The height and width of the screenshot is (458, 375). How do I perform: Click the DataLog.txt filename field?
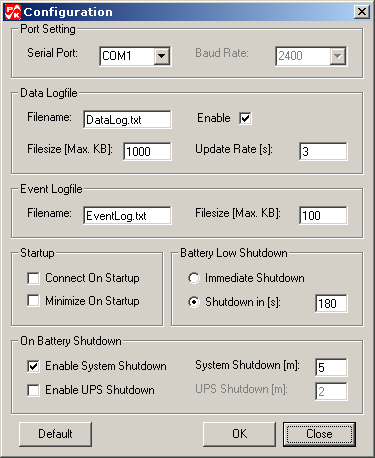127,119
